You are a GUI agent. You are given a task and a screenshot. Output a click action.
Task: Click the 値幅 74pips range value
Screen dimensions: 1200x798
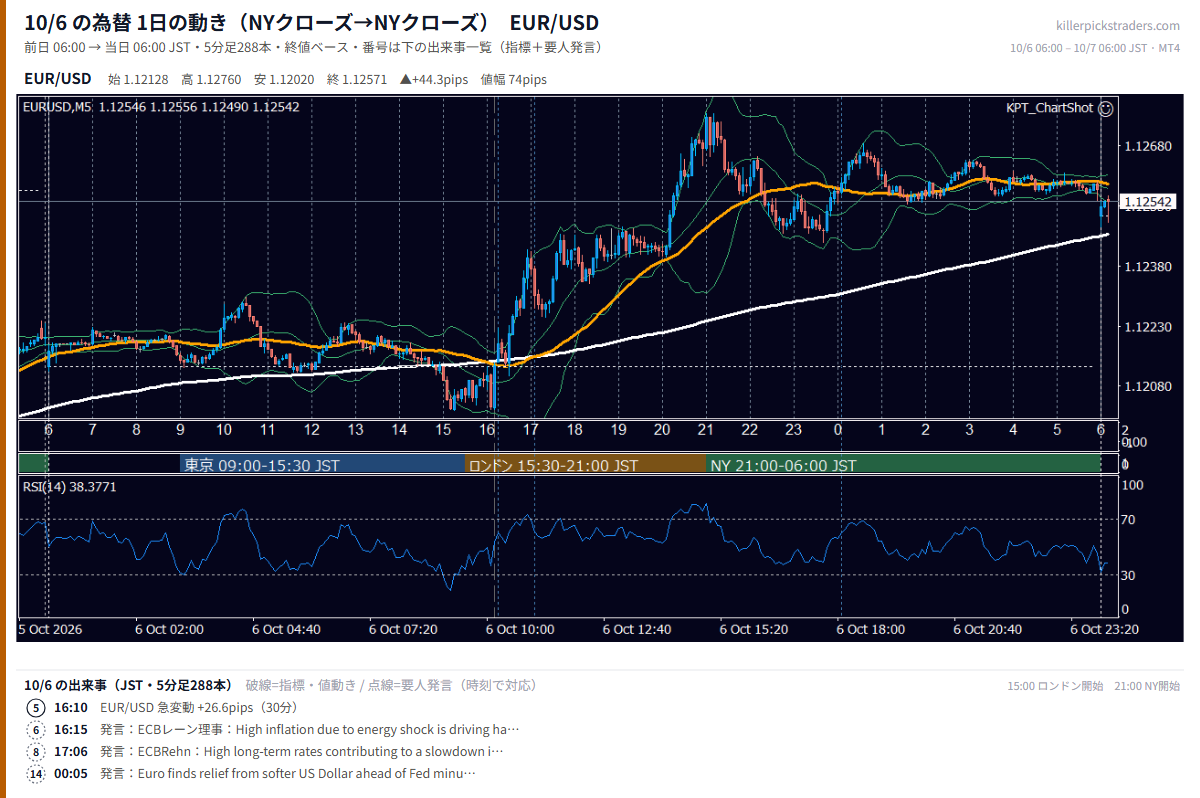coord(513,79)
